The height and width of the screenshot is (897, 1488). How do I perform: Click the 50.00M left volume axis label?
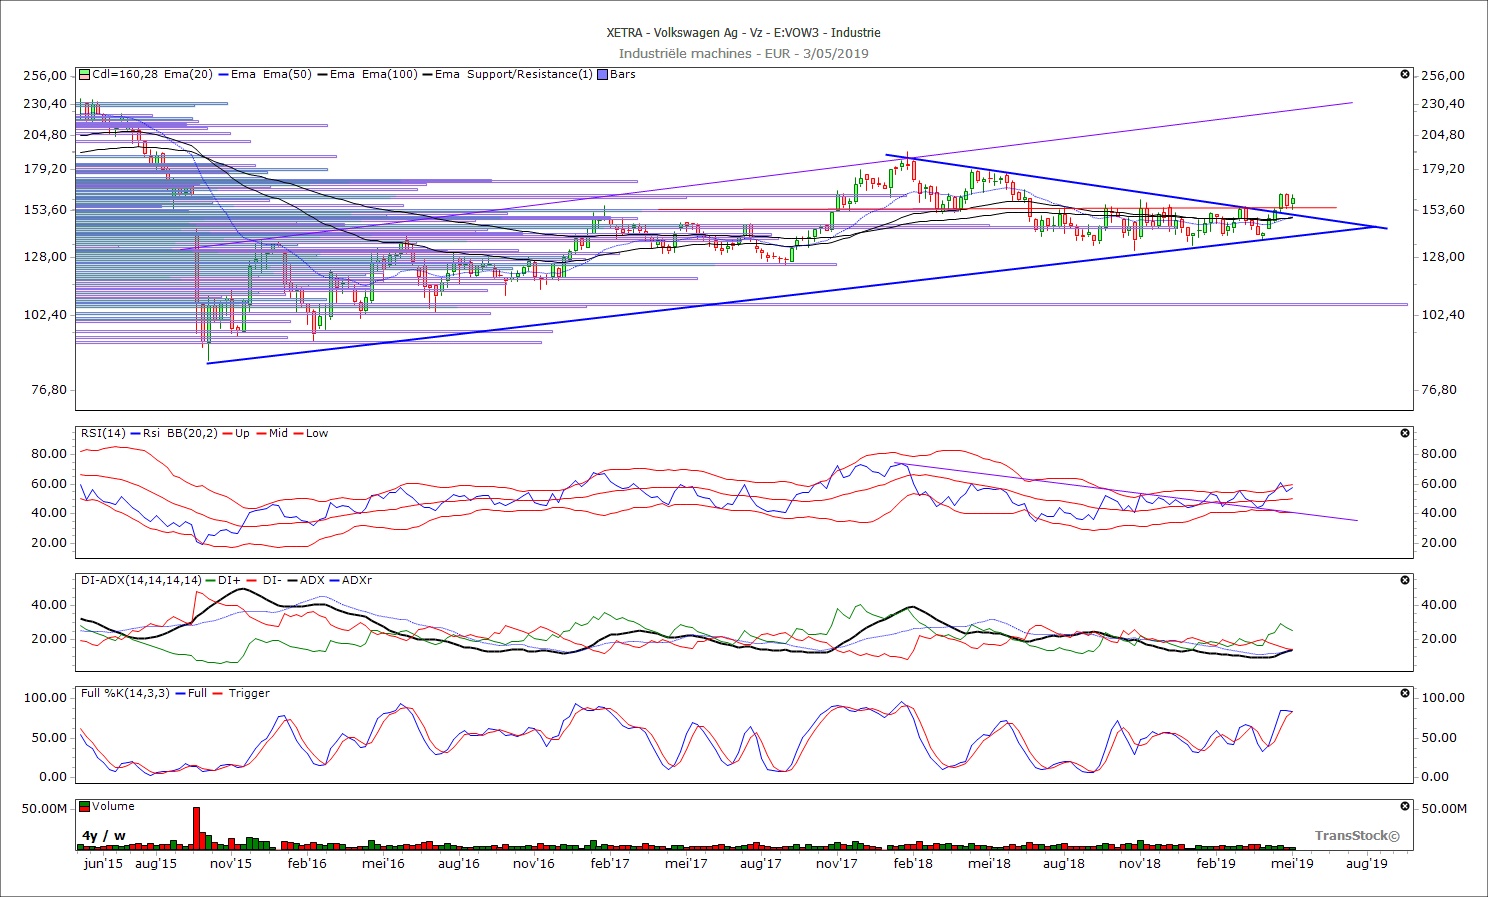[45, 808]
